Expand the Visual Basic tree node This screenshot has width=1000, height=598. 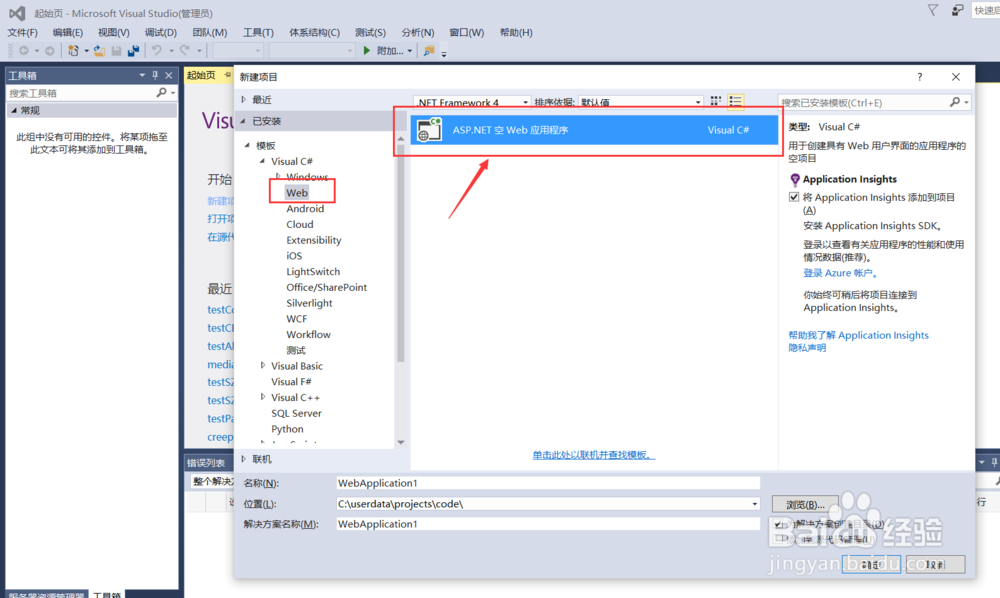tap(263, 365)
